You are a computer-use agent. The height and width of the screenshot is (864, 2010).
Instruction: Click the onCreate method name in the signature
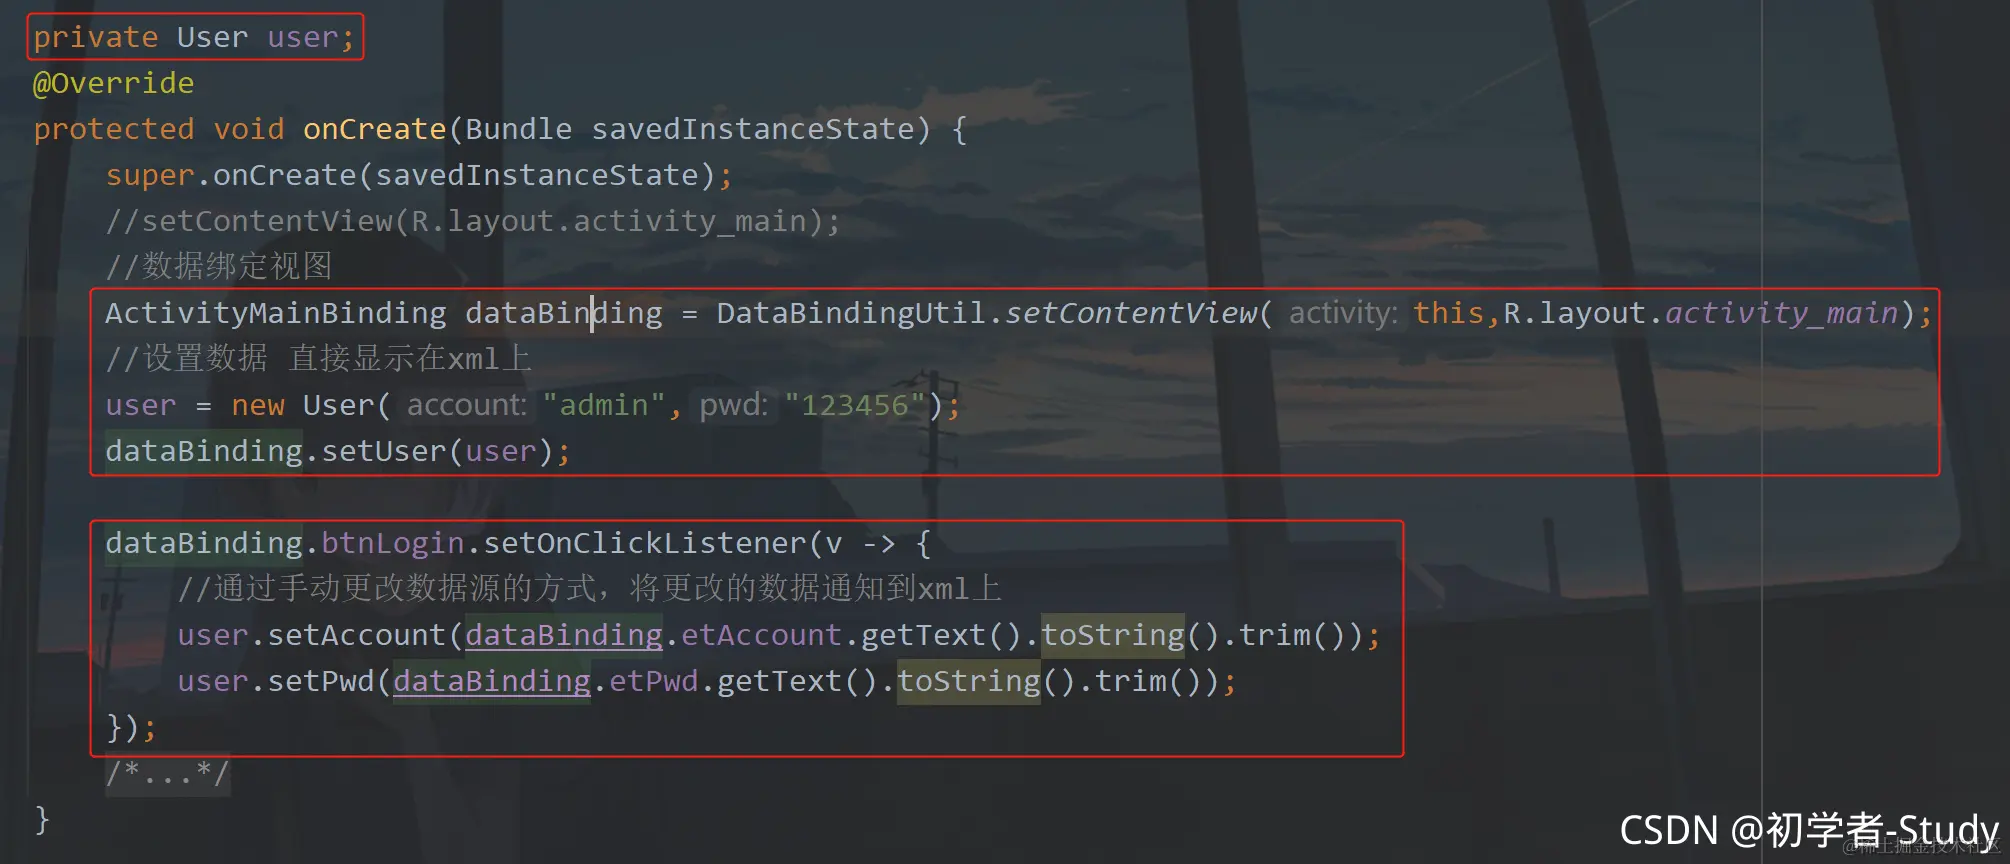click(x=375, y=129)
